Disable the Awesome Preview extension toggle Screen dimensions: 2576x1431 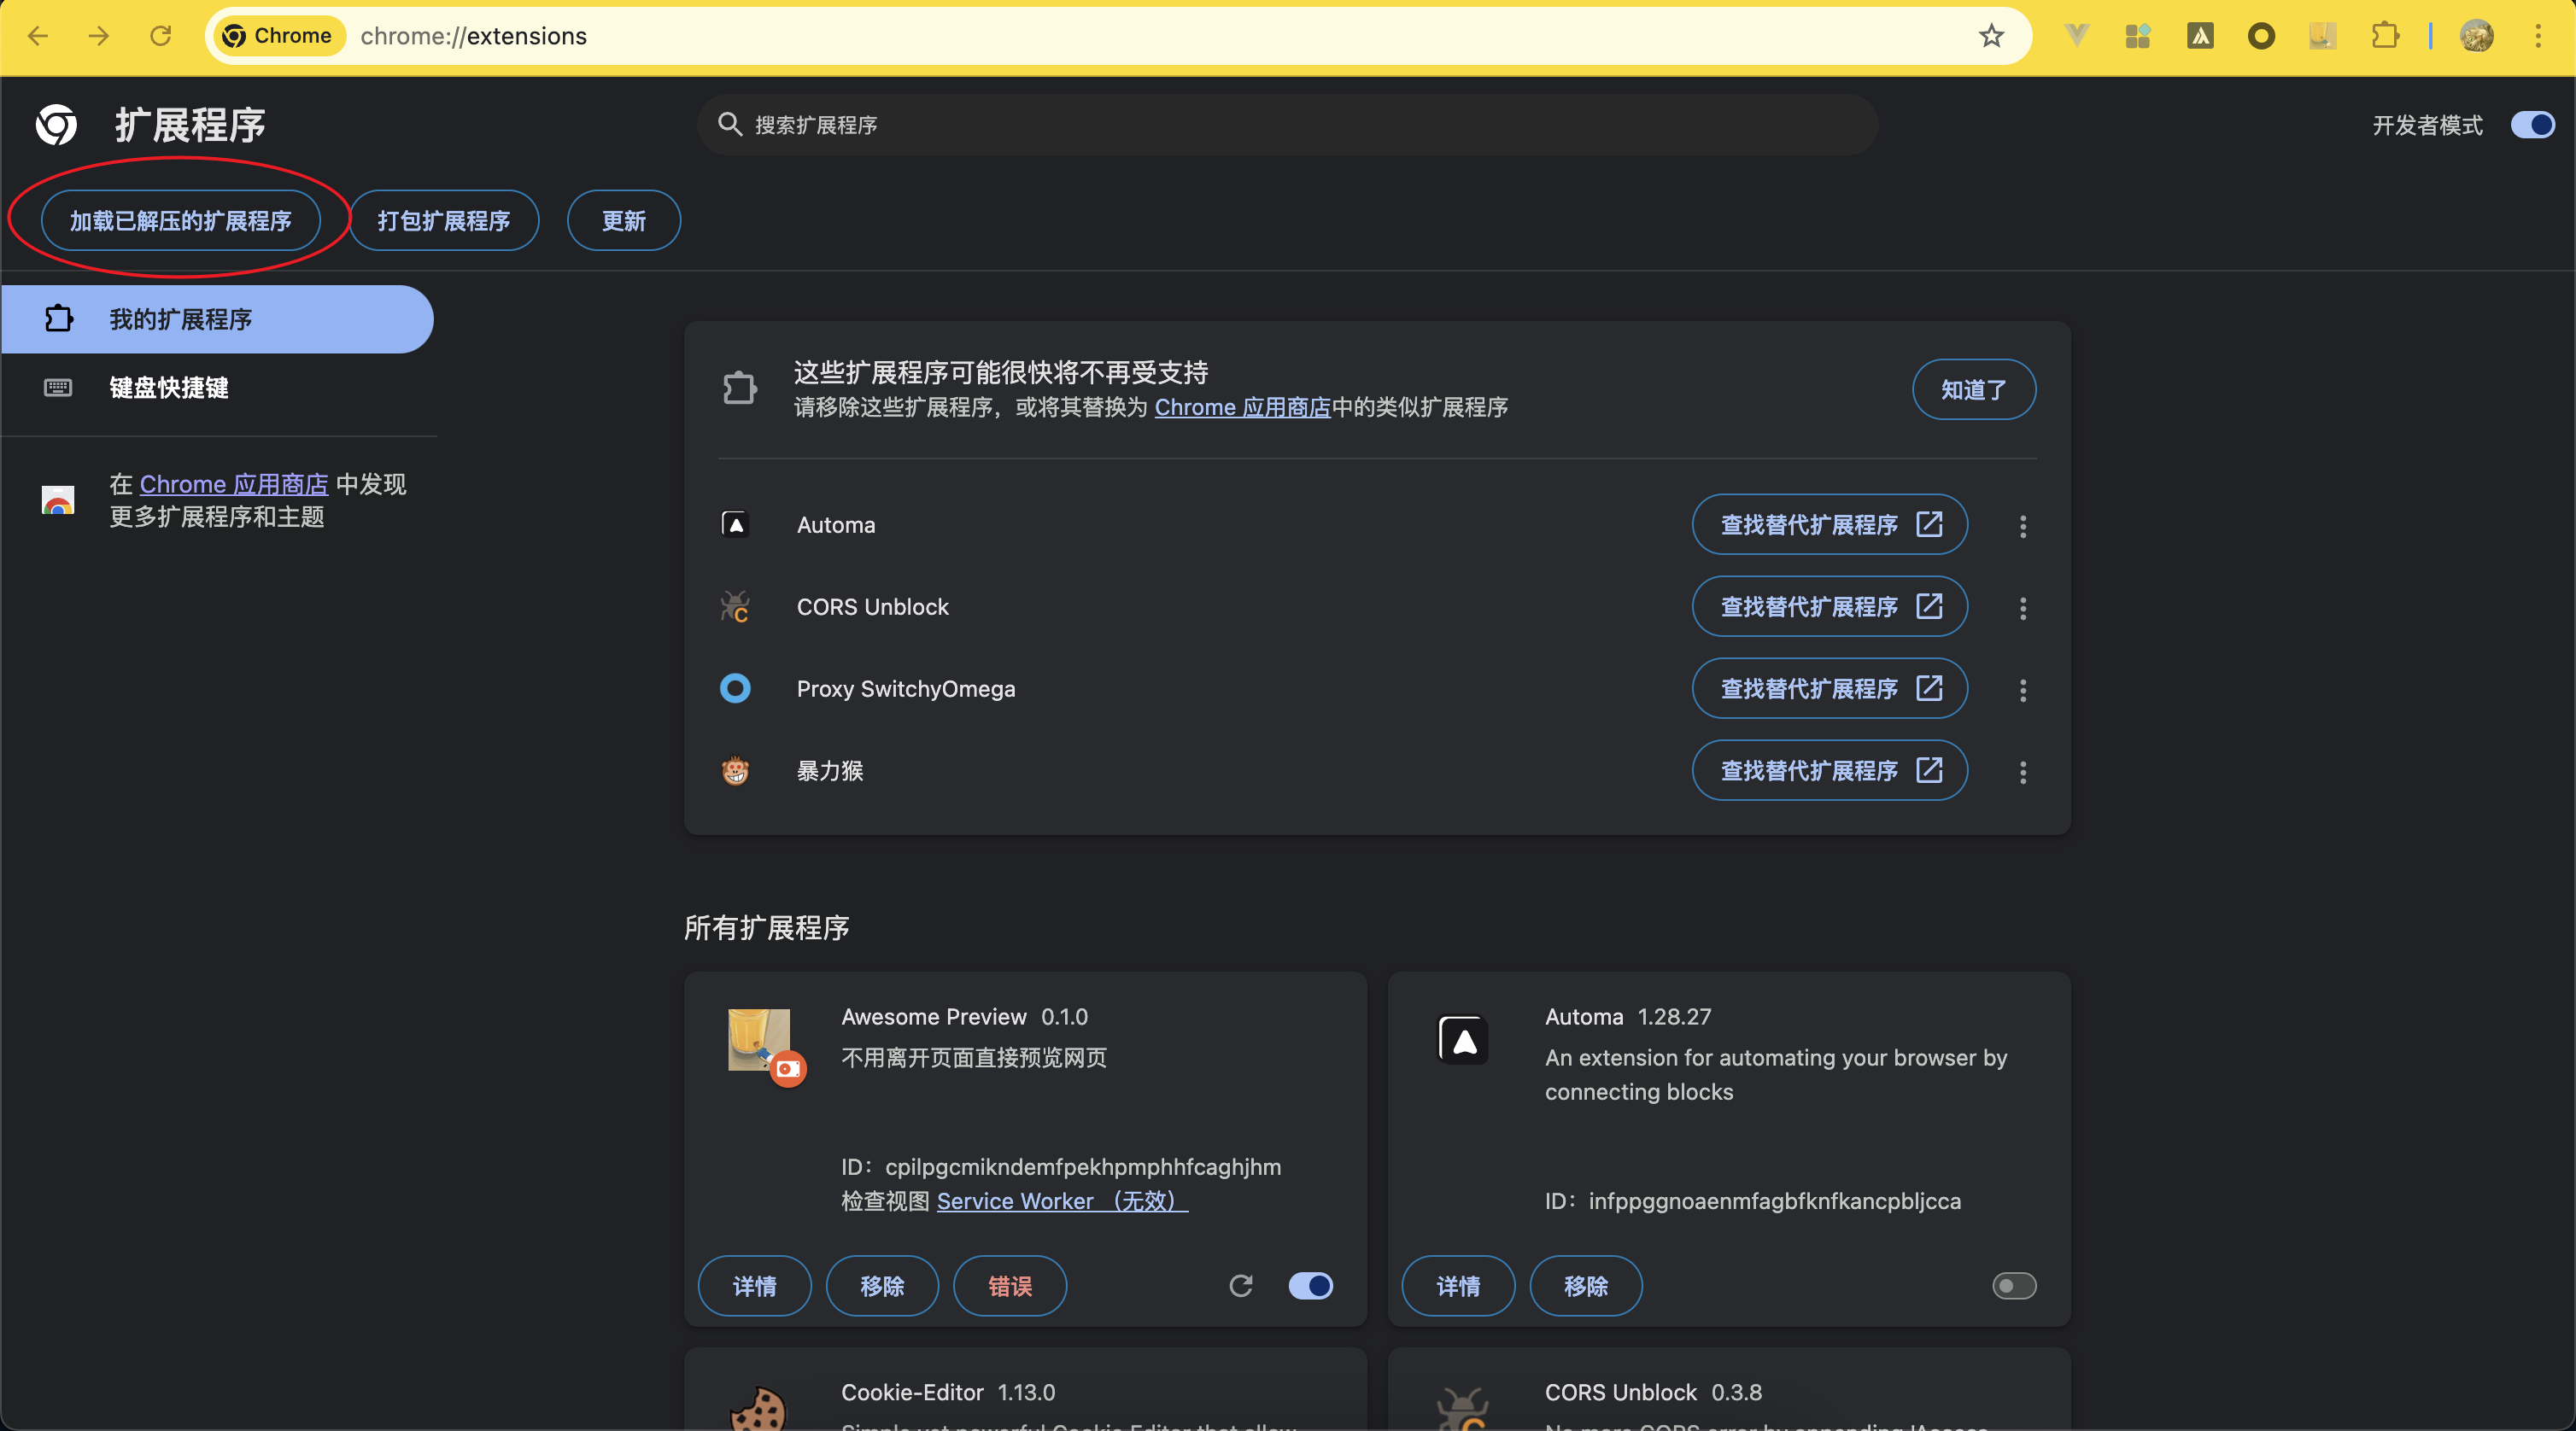[1310, 1286]
